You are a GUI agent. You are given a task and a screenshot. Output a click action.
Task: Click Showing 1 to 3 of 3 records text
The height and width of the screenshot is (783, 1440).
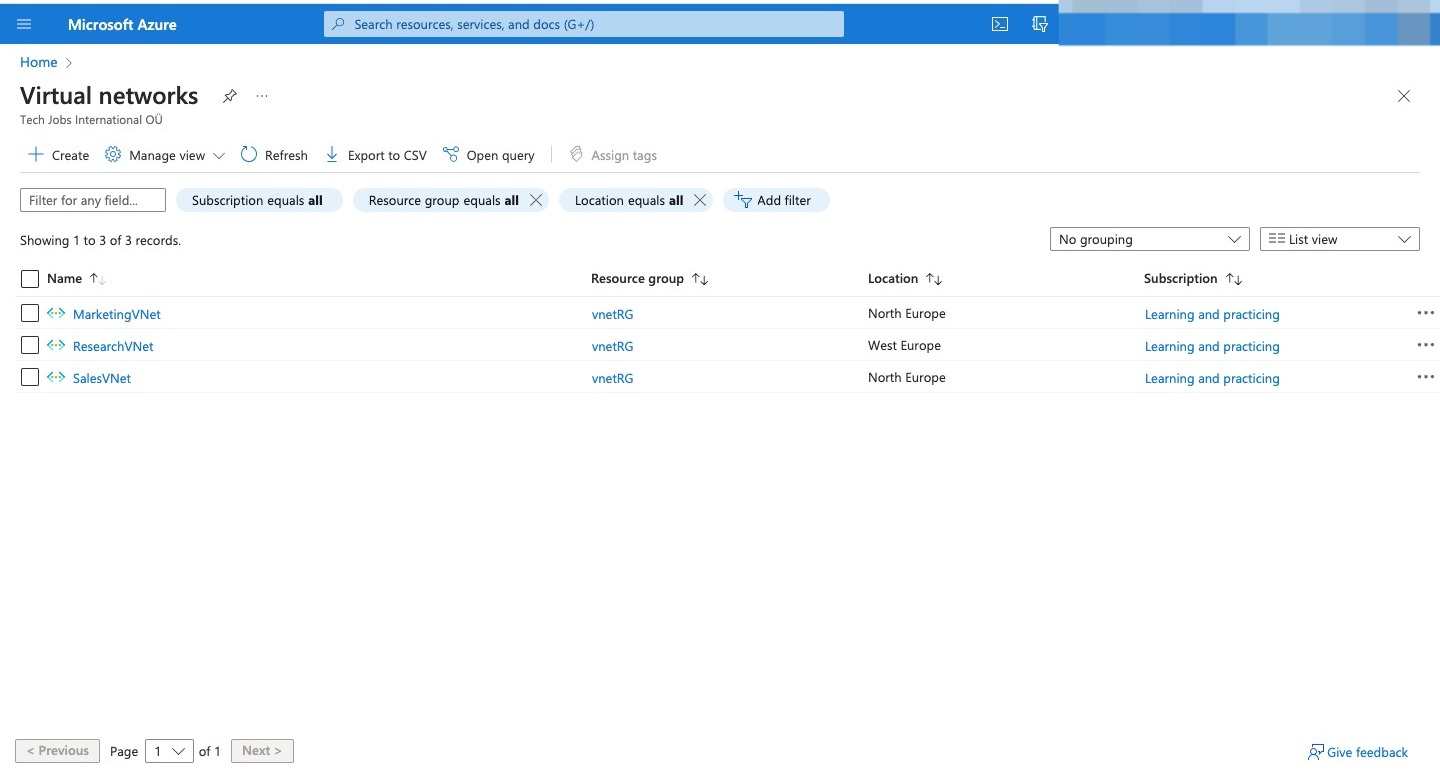(x=100, y=240)
